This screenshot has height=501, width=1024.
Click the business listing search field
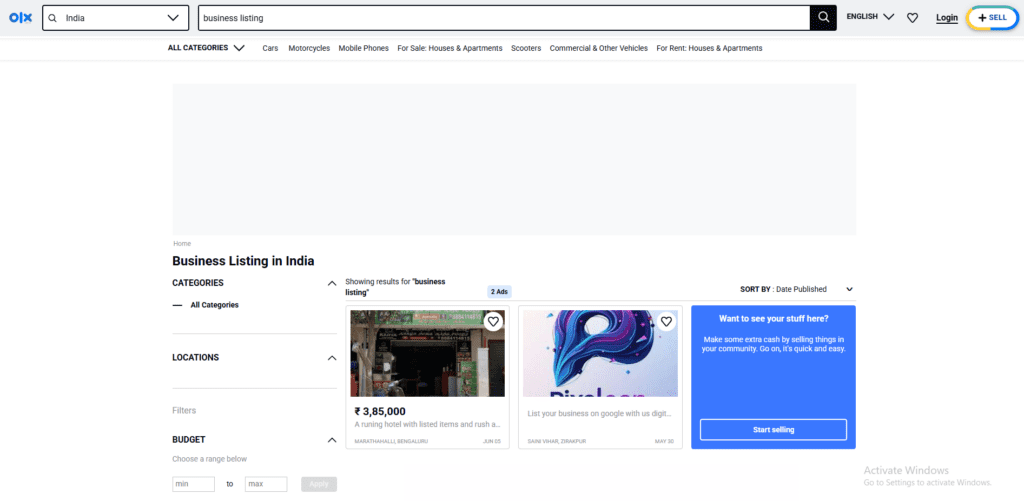pos(504,18)
